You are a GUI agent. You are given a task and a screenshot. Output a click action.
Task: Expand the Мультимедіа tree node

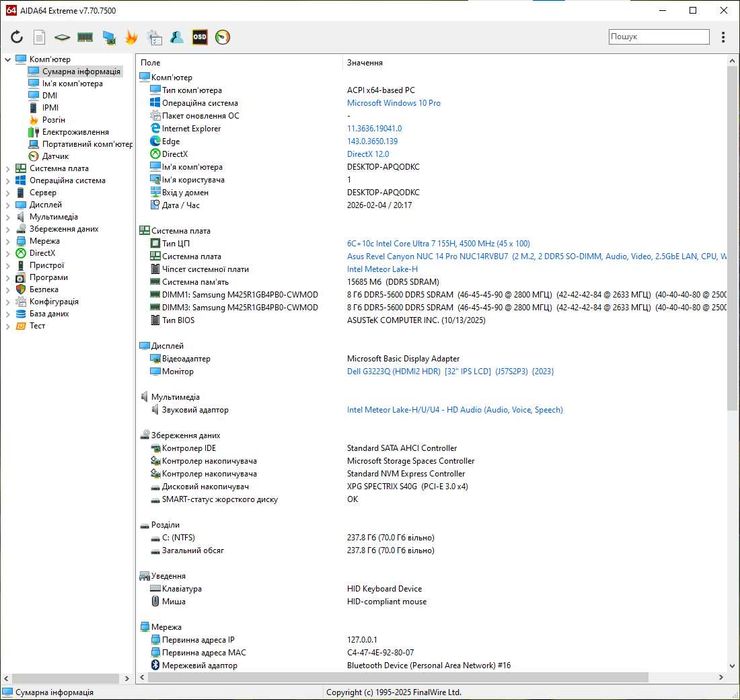click(x=7, y=217)
